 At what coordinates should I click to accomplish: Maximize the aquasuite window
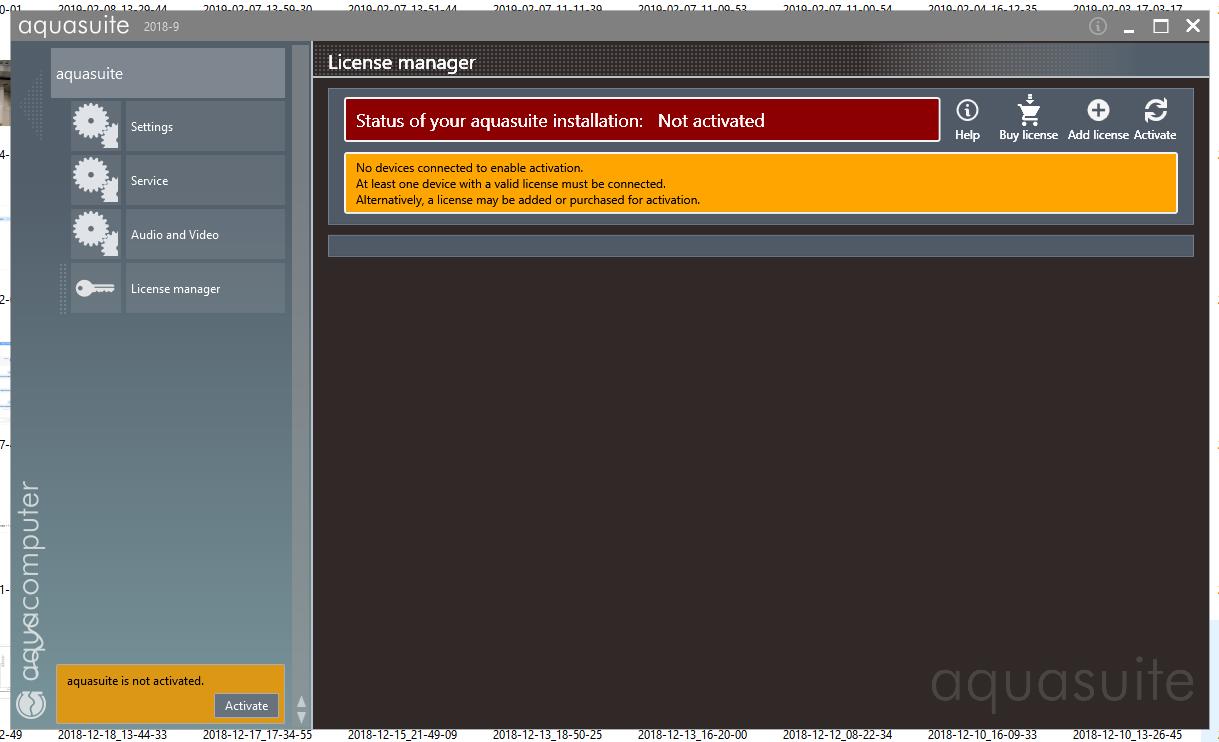[x=1161, y=27]
